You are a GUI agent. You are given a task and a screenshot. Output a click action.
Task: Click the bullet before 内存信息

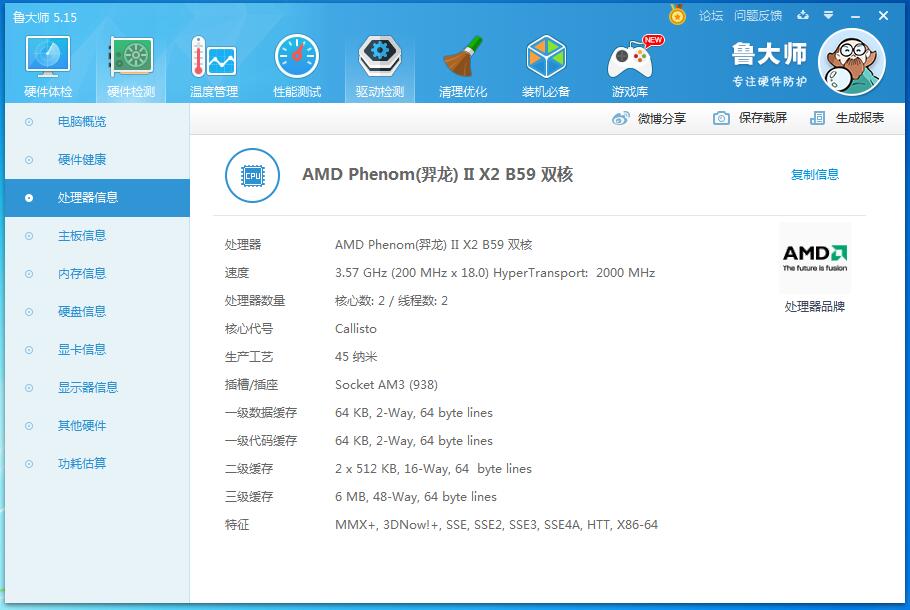pyautogui.click(x=29, y=274)
